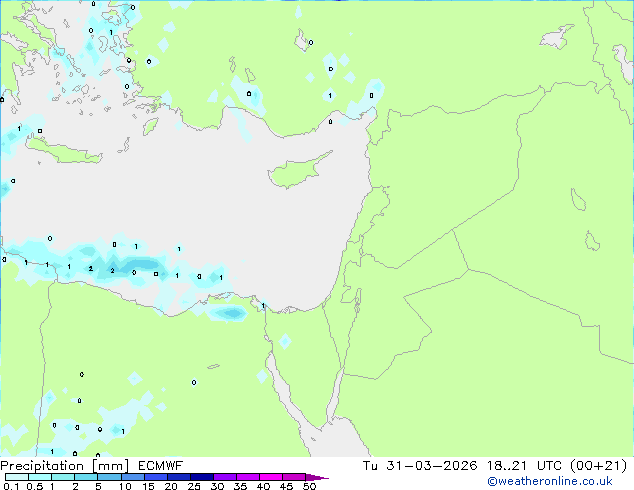634x490 pixels.
Task: Click the '25' legend scale label
Action: coord(194,486)
